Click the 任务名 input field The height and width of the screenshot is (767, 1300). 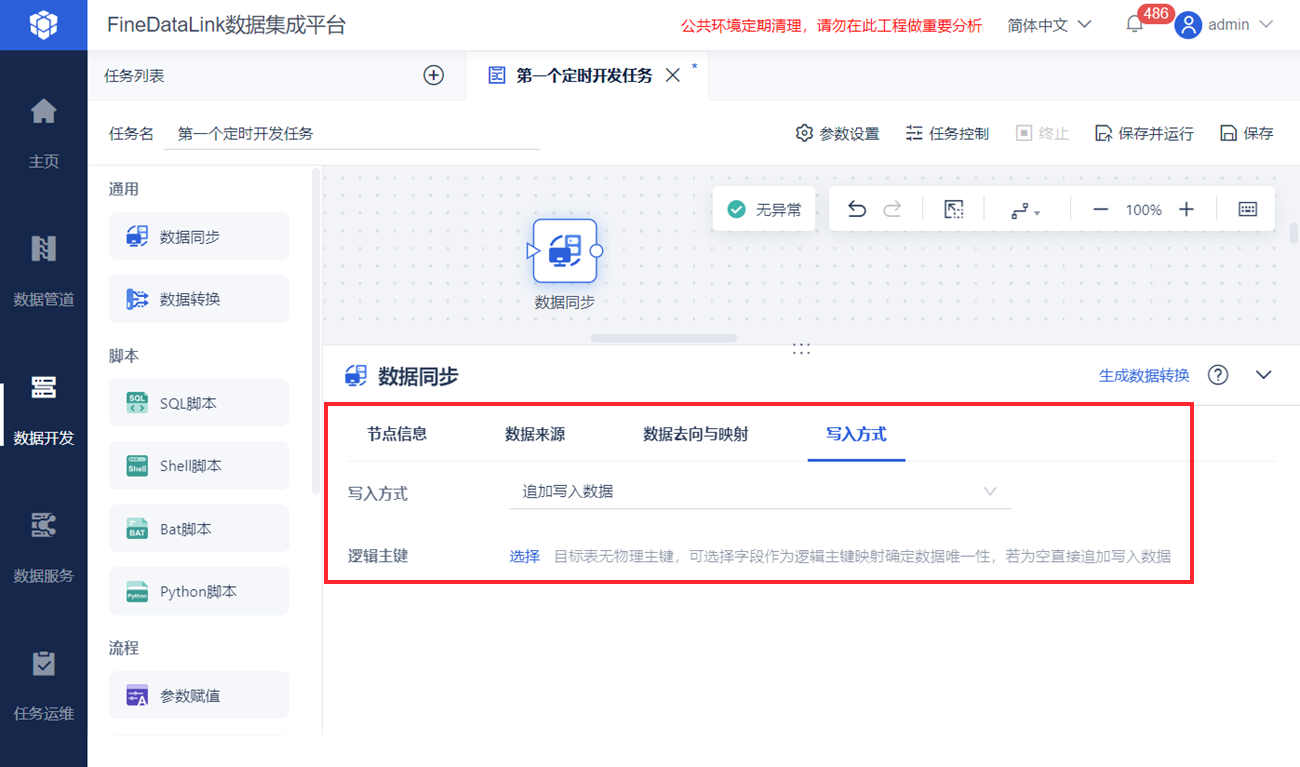pos(353,133)
